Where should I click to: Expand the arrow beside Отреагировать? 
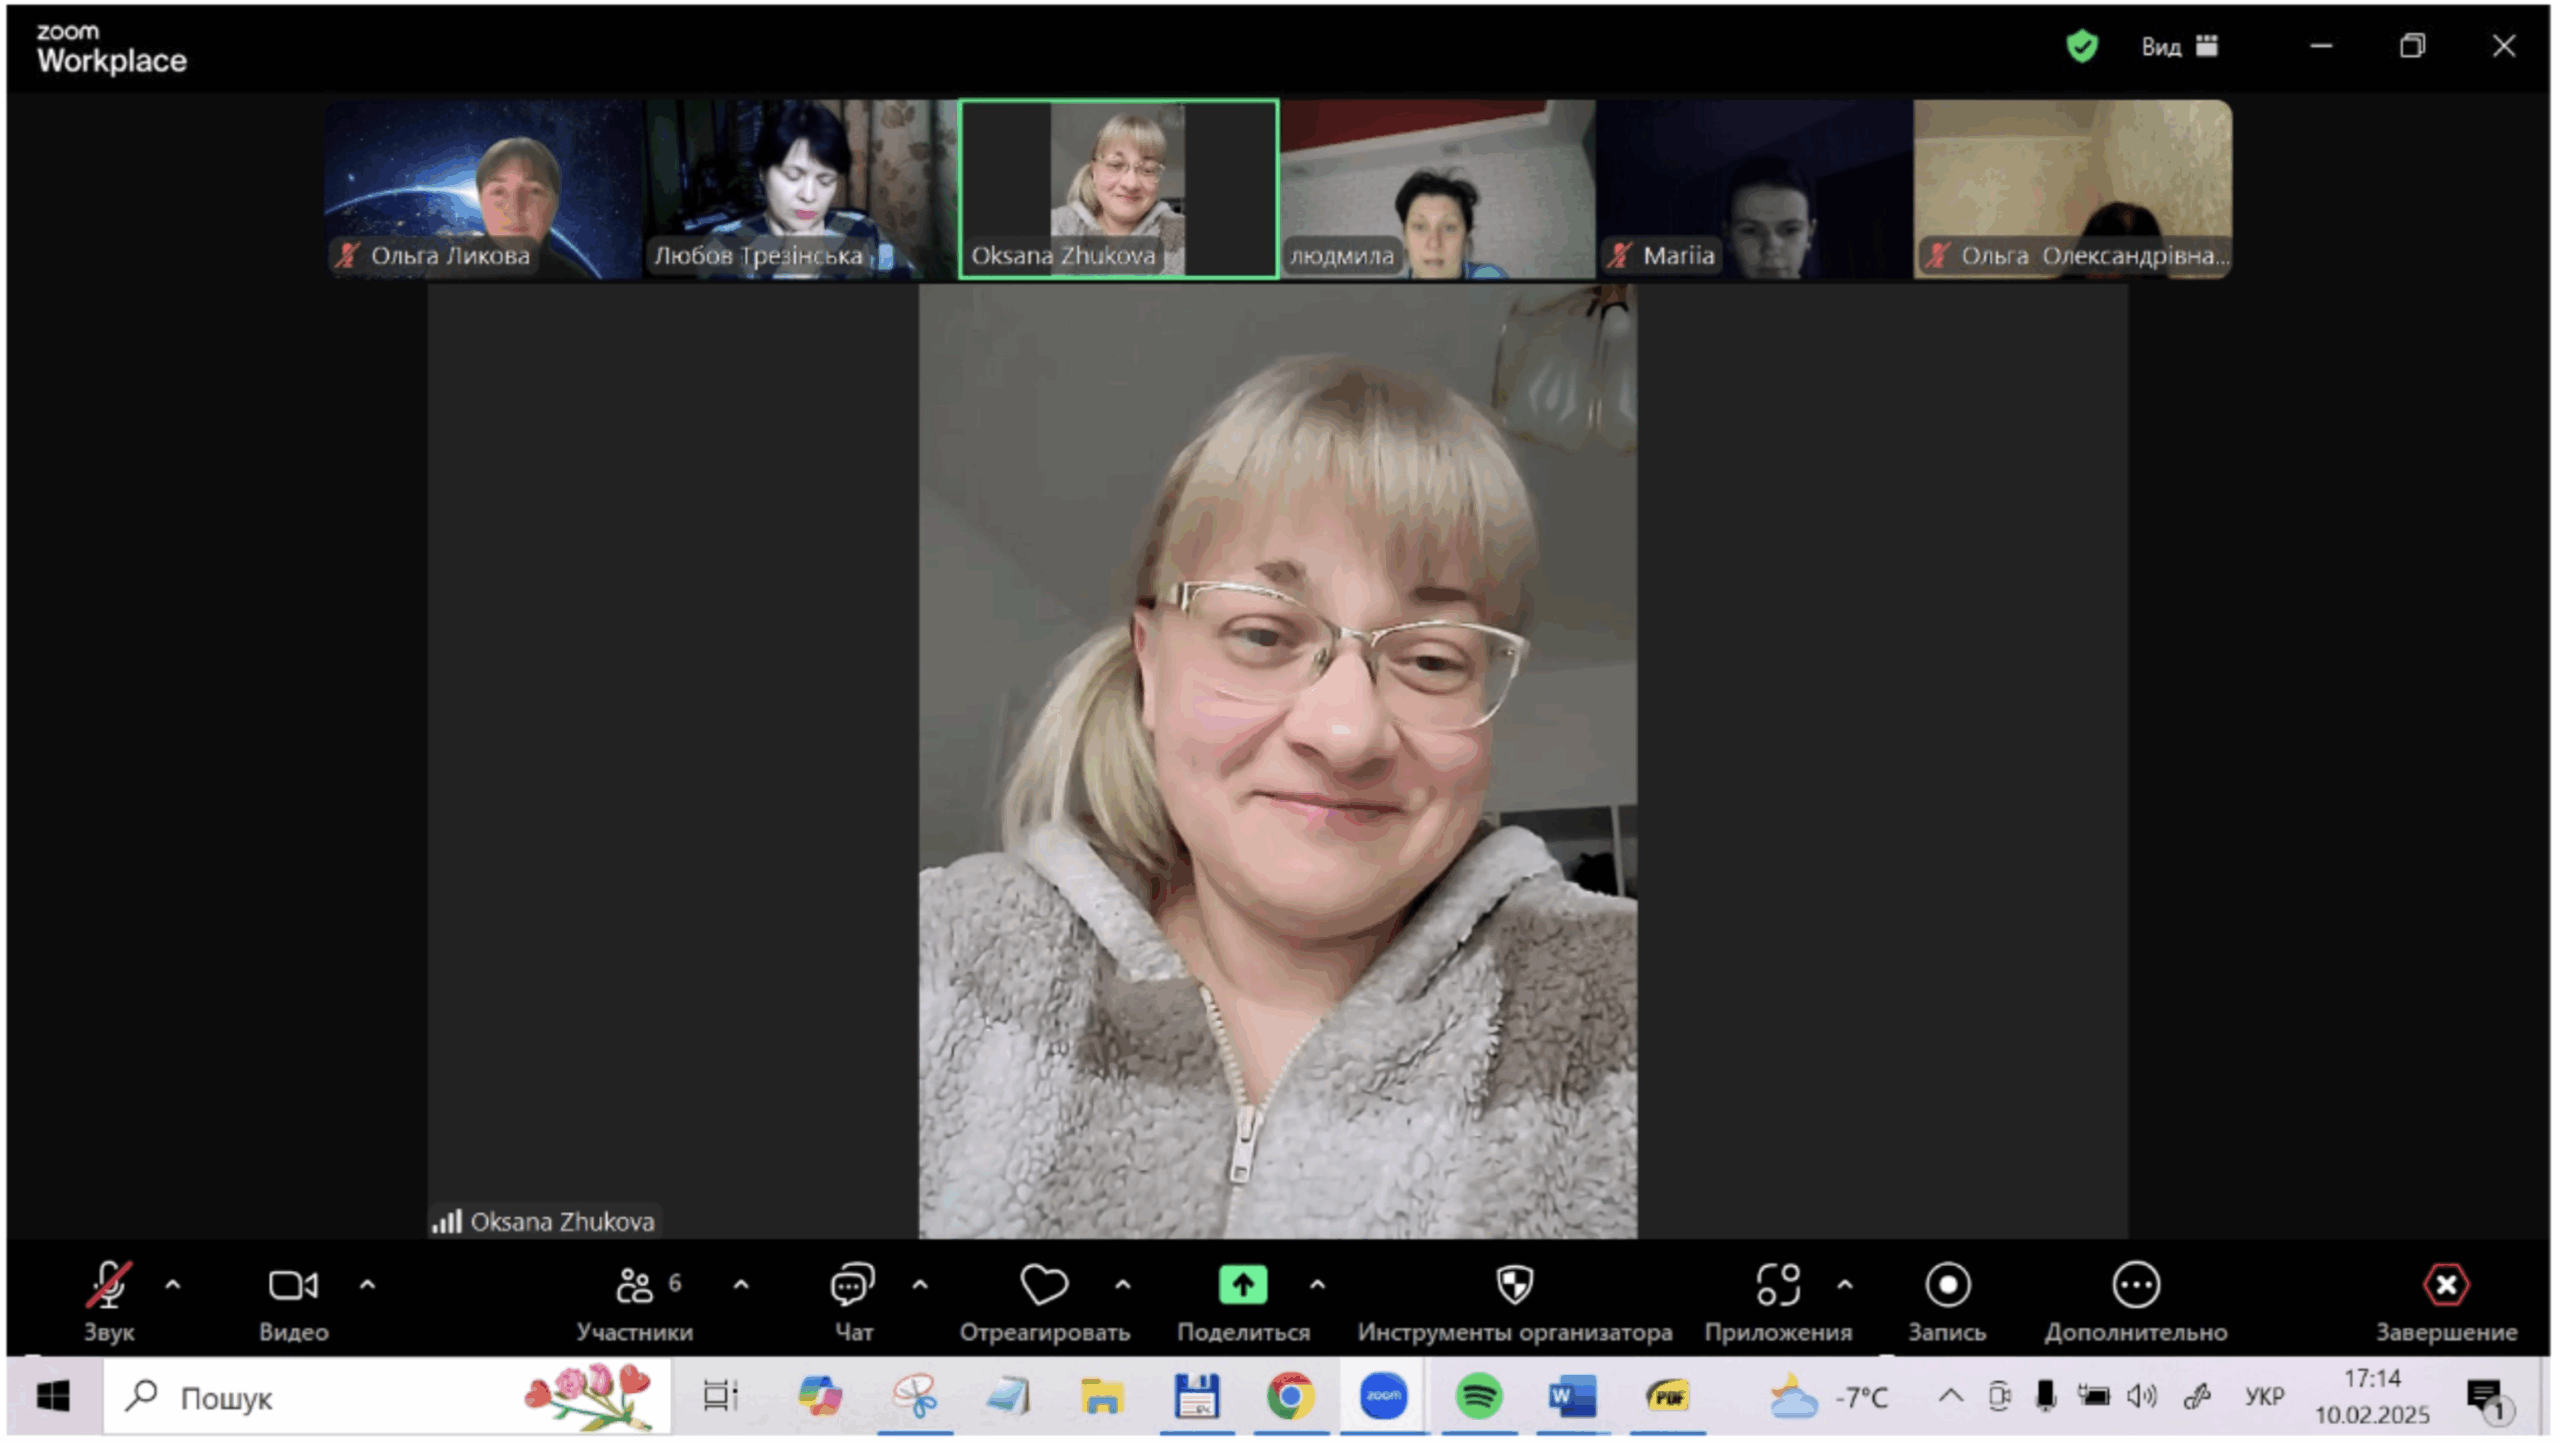click(x=1124, y=1286)
